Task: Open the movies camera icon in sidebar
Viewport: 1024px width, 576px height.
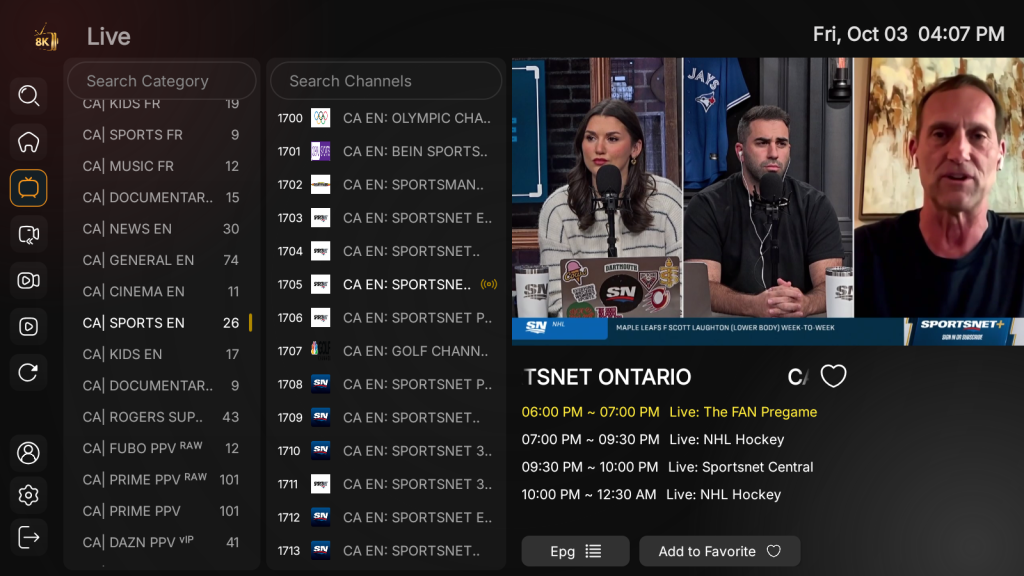Action: pos(29,281)
